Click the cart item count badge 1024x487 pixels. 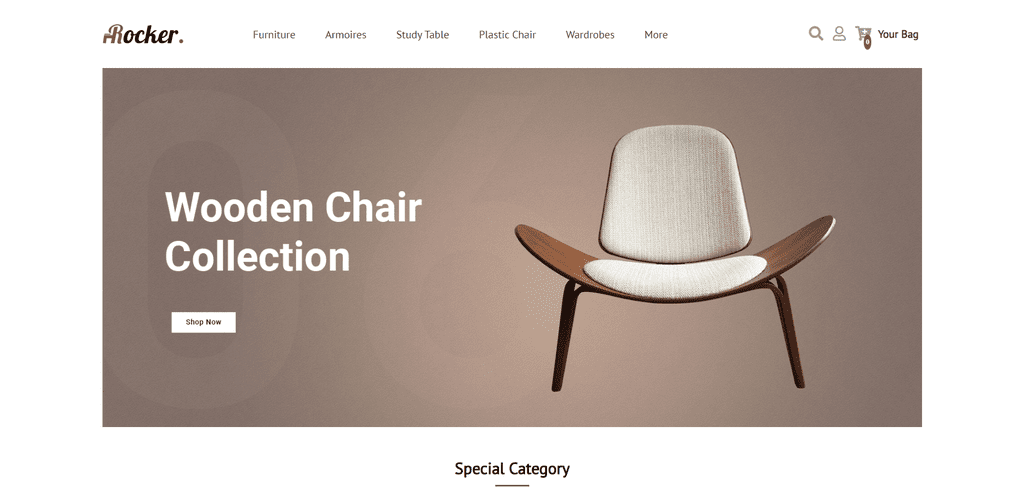[867, 42]
